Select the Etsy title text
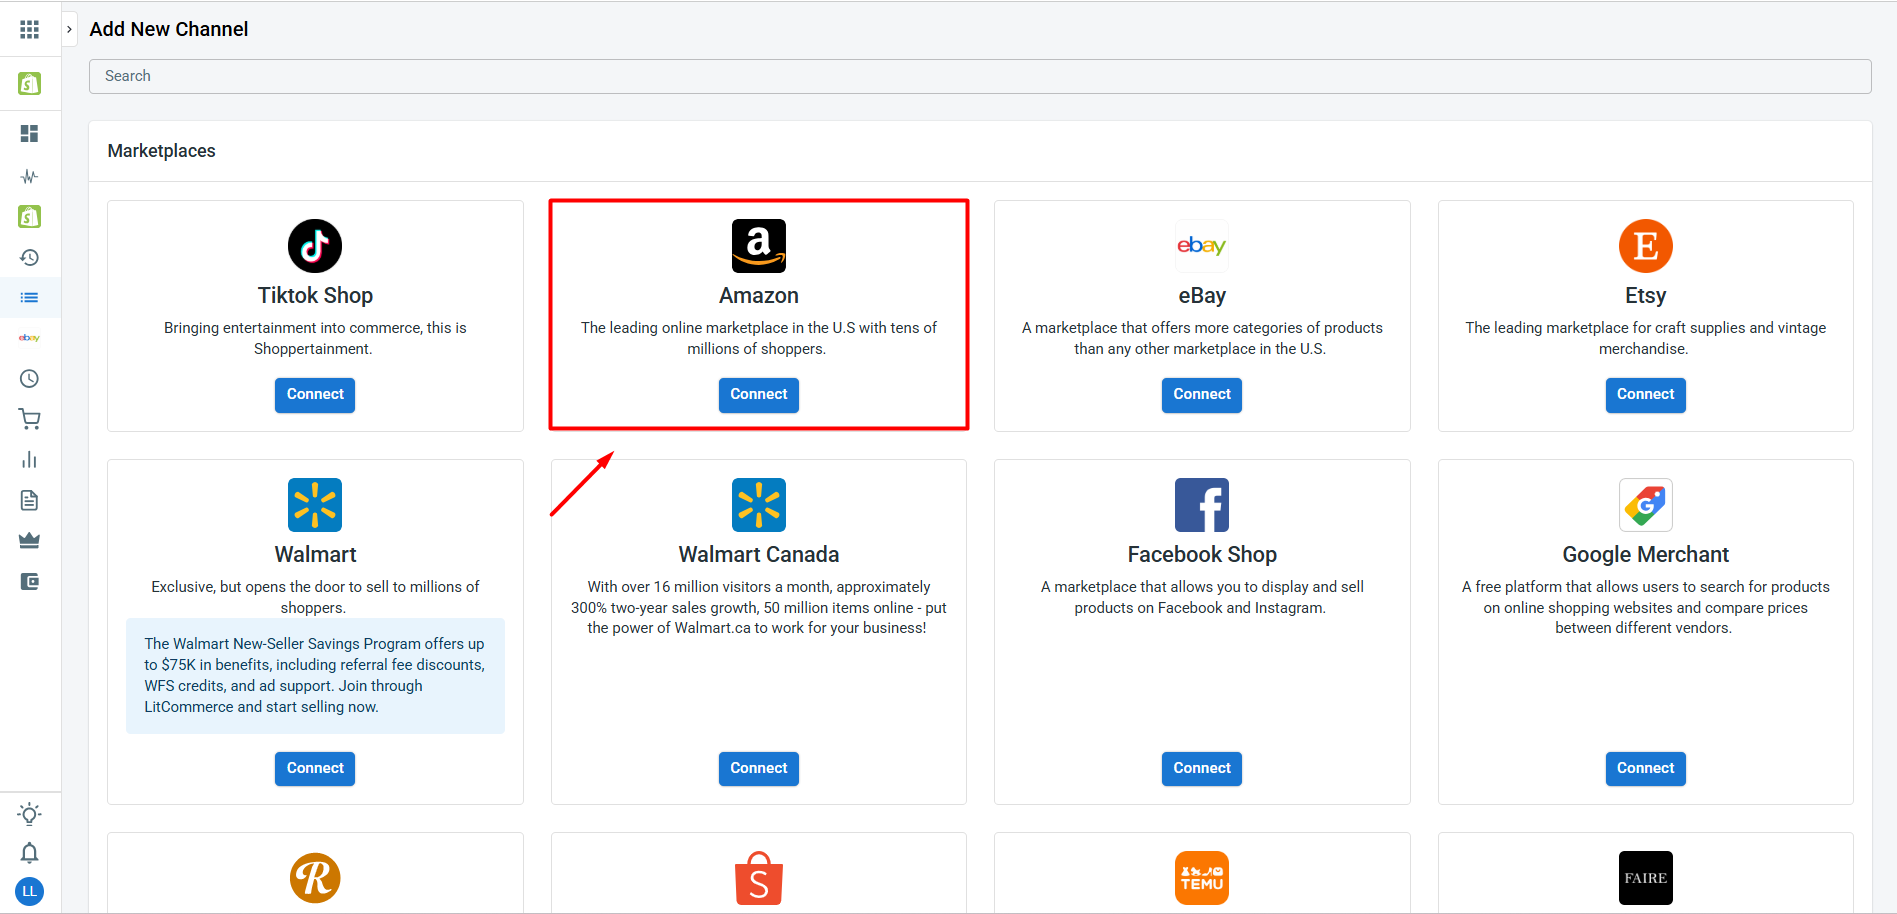The width and height of the screenshot is (1897, 914). coord(1646,296)
